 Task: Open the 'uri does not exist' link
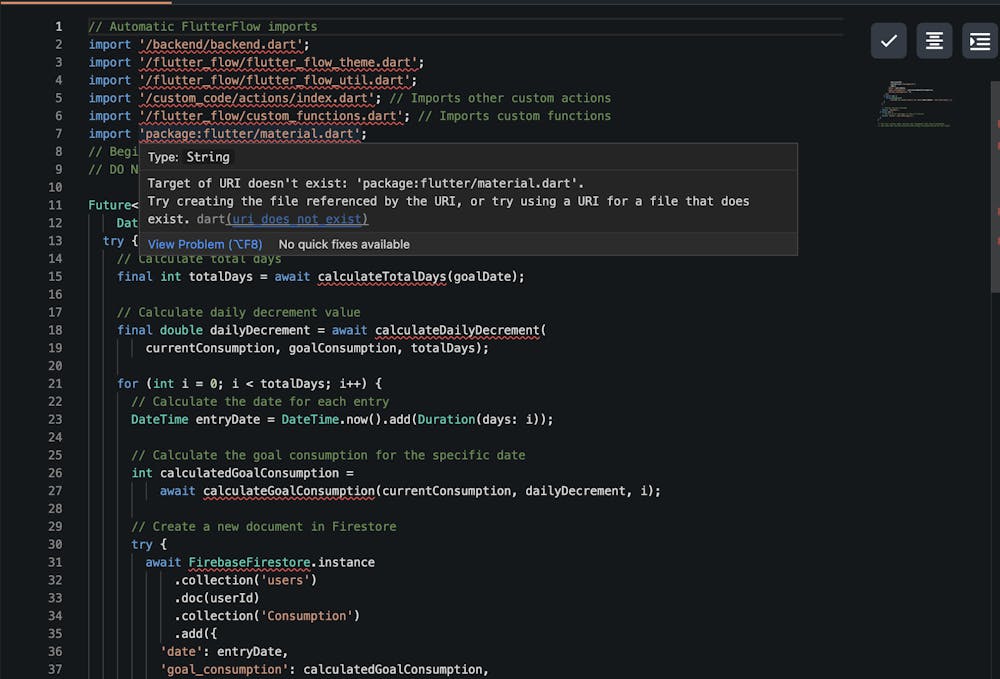(297, 219)
